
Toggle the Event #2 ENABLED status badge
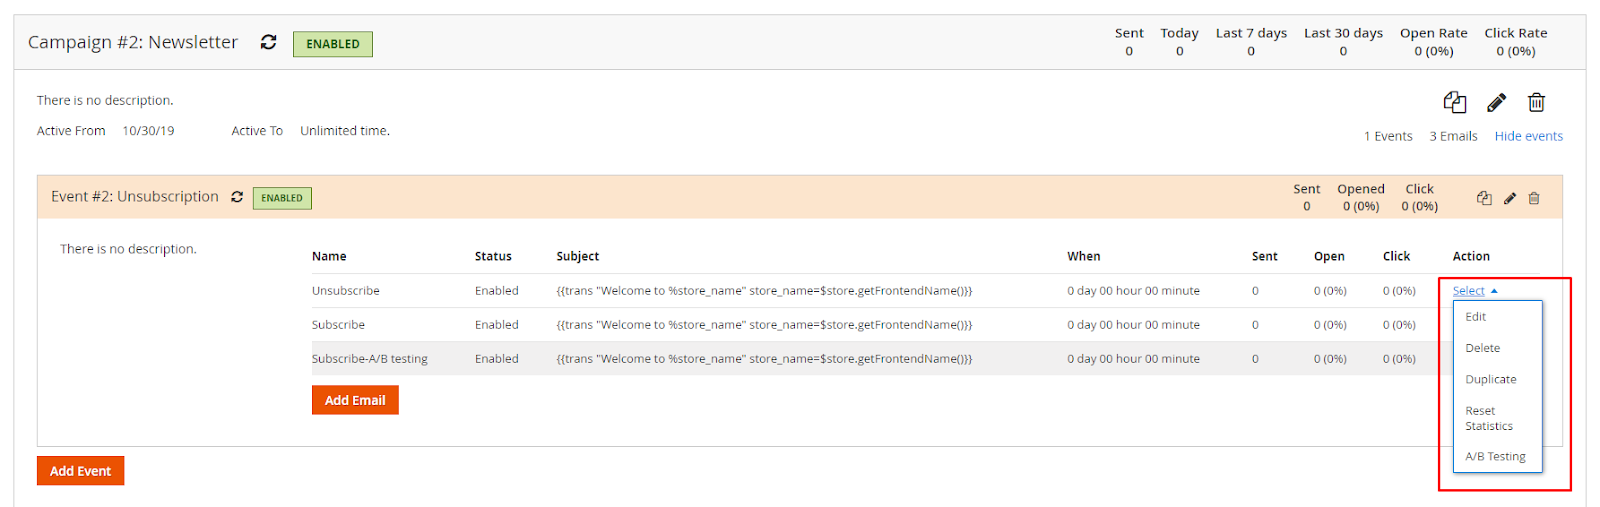tap(282, 198)
